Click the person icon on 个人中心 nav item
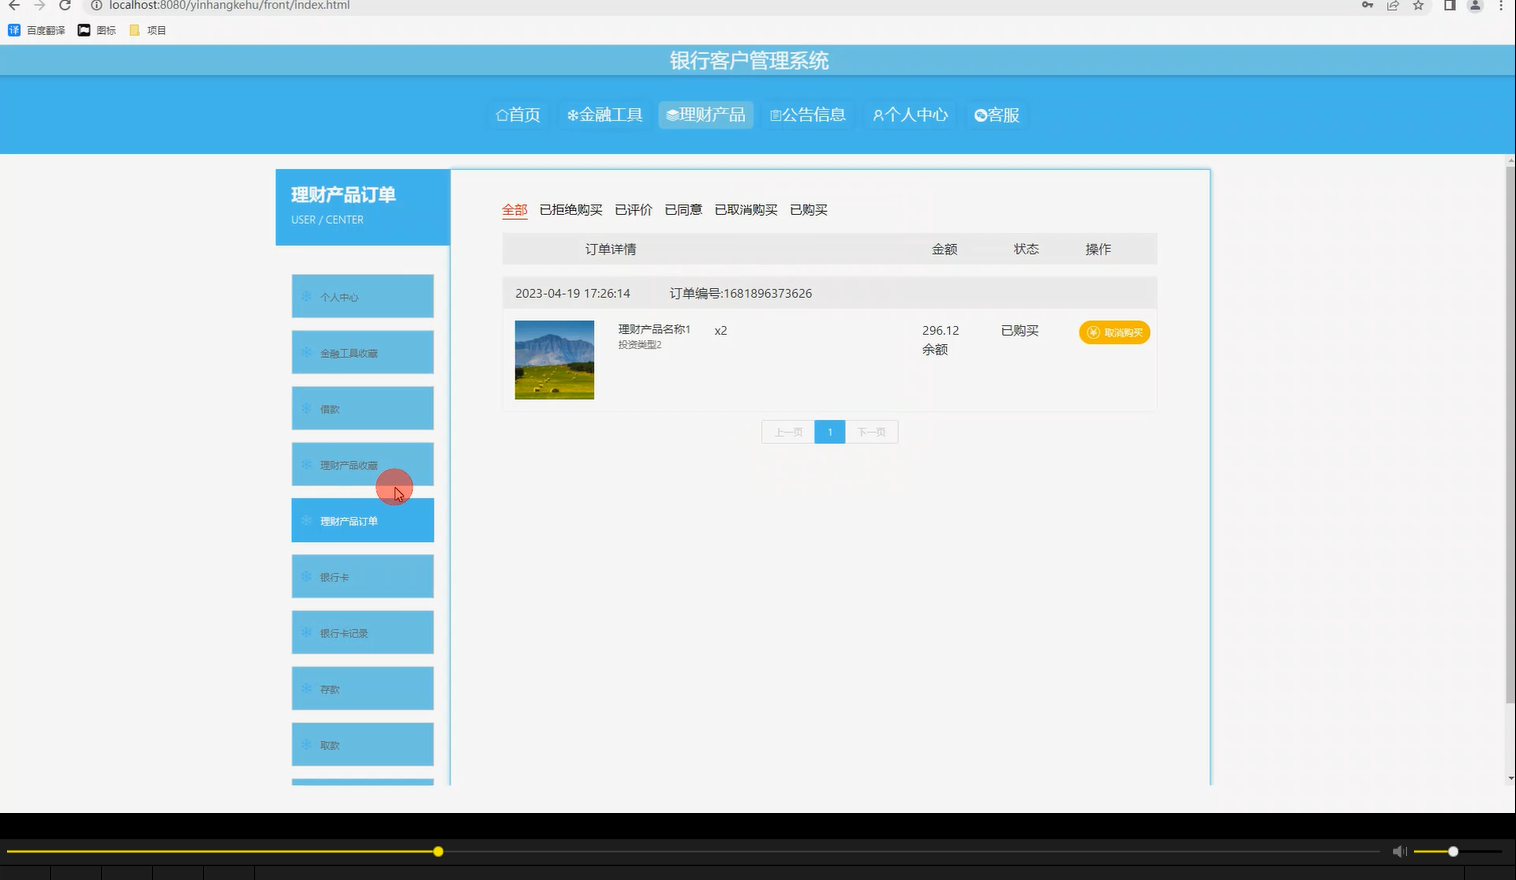1516x880 pixels. (878, 114)
